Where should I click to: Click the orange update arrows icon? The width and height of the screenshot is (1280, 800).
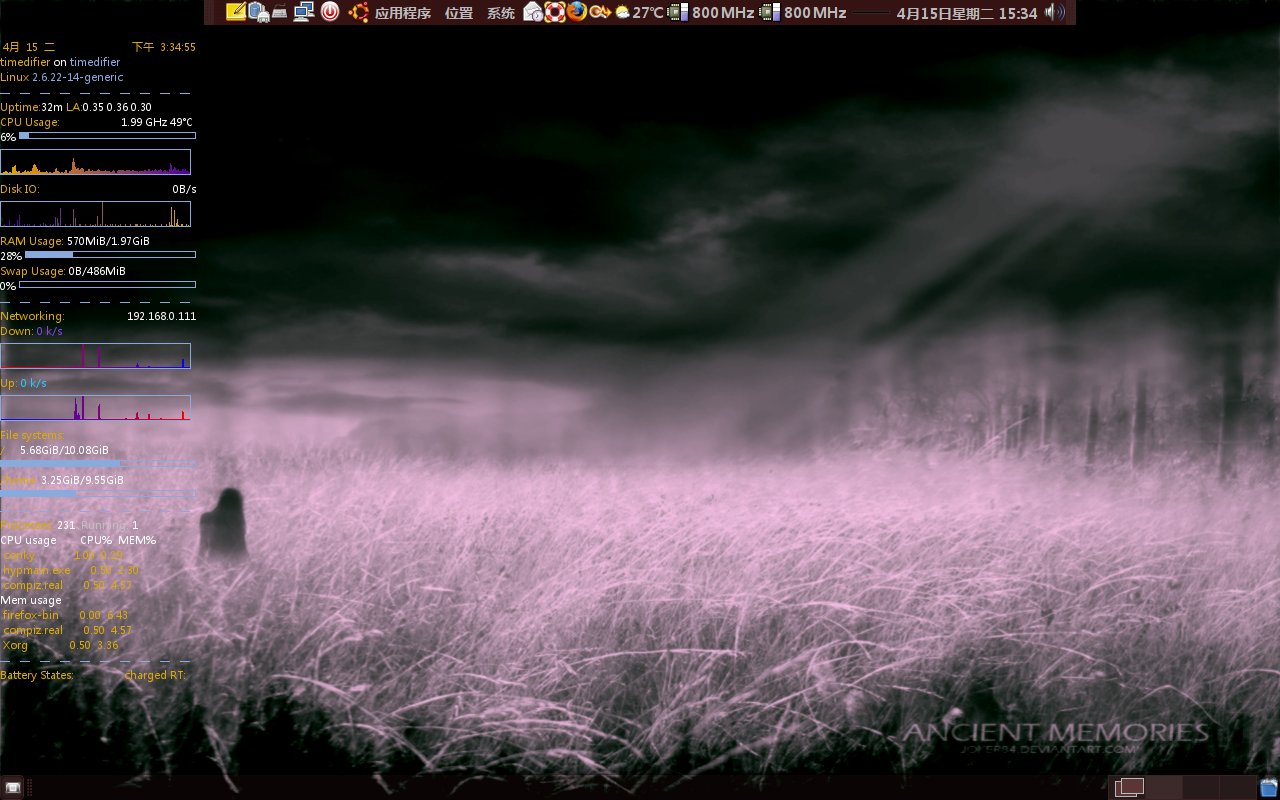pyautogui.click(x=600, y=12)
